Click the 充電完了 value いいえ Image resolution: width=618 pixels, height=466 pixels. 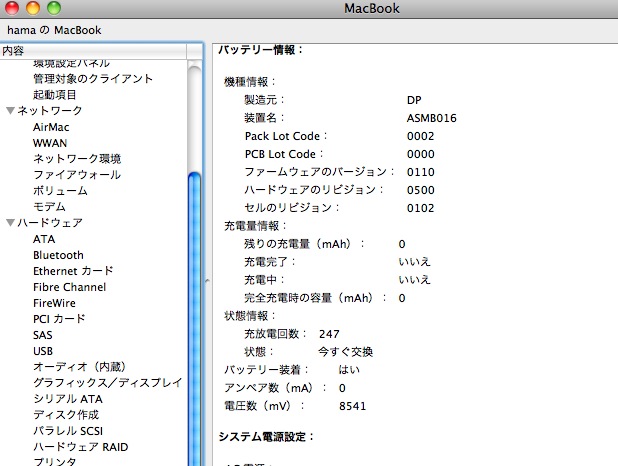414,262
